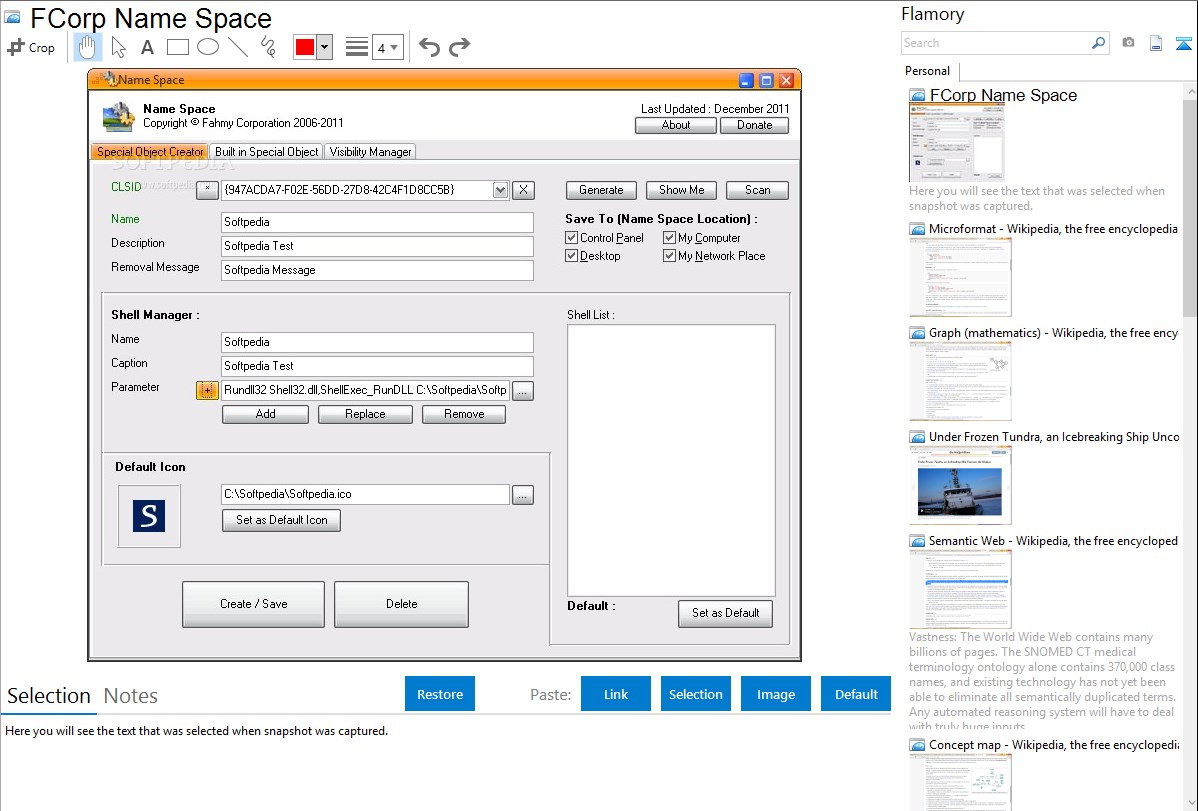Open the Personal tab
Viewport: 1198px width, 811px height.
pos(928,71)
